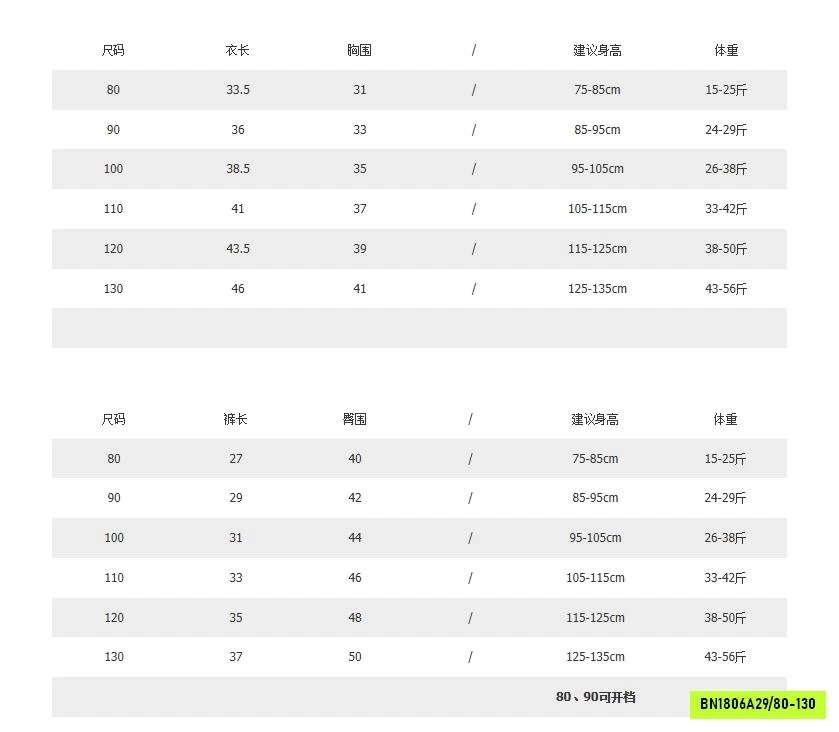Click the 裤长 column header
Viewport: 839px width, 732px height.
[x=235, y=419]
